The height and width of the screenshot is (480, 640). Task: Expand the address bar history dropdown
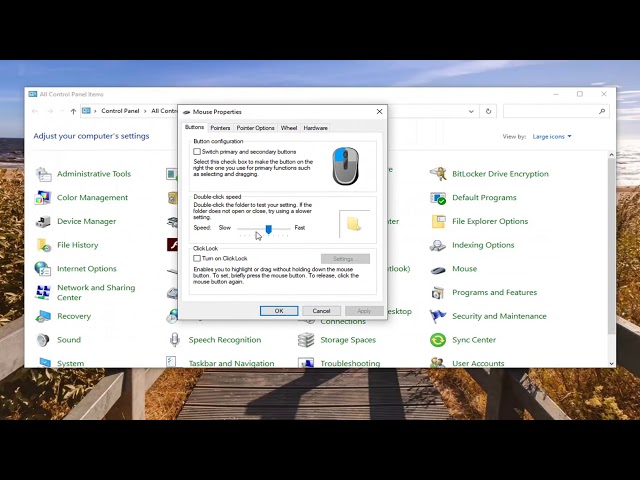[x=471, y=111]
